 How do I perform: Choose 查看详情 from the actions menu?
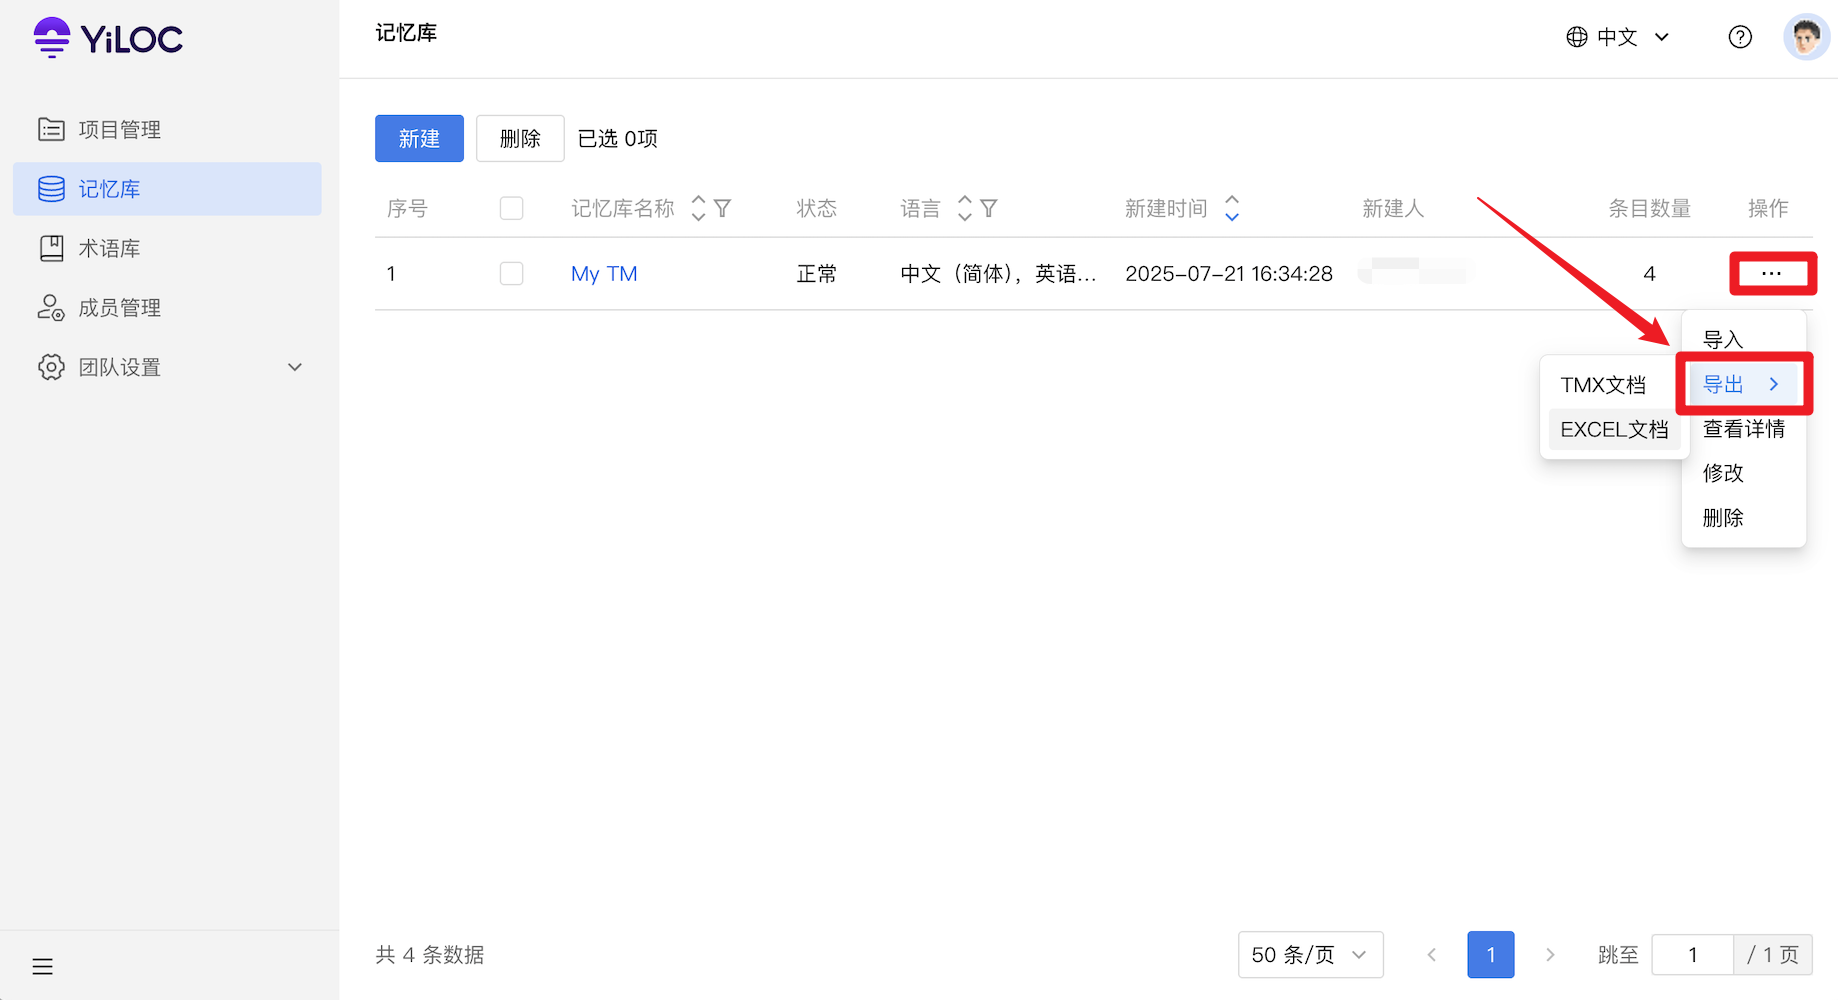pos(1743,429)
